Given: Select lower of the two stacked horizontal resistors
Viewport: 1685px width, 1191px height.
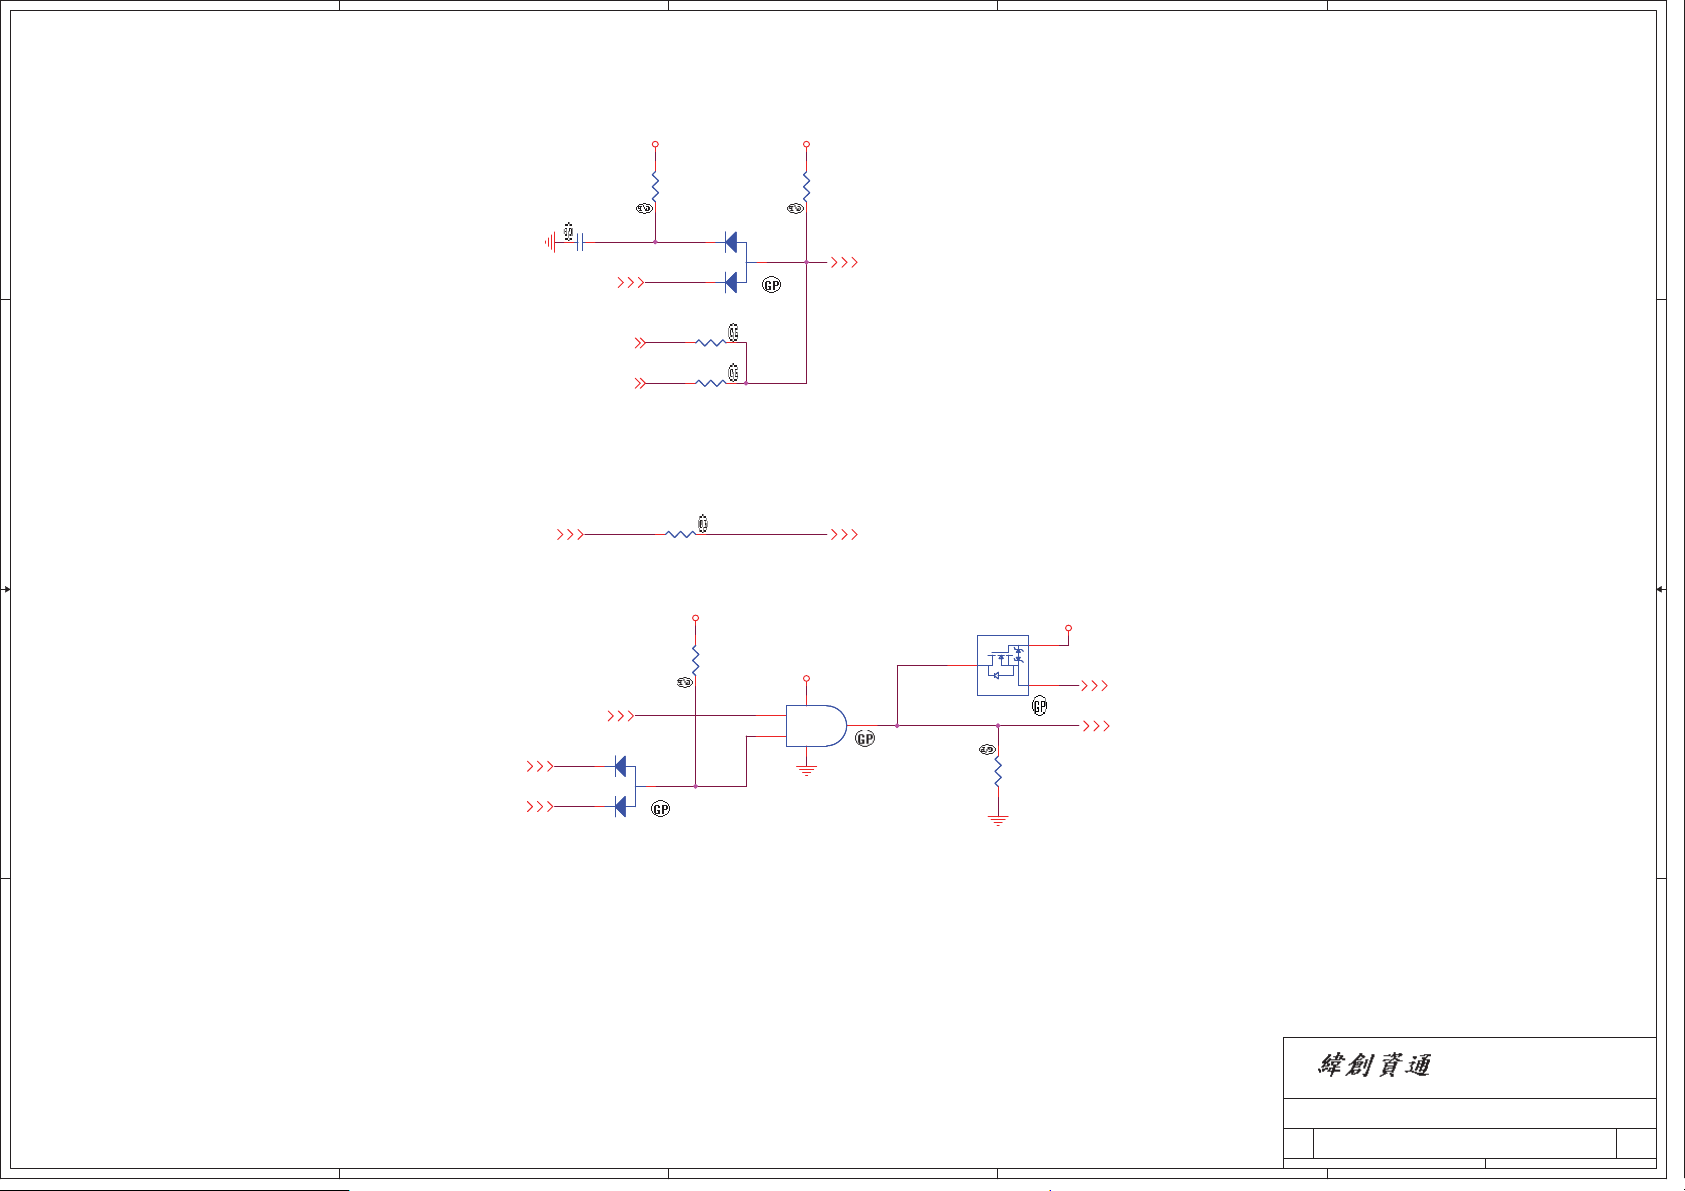Looking at the screenshot, I should point(711,383).
